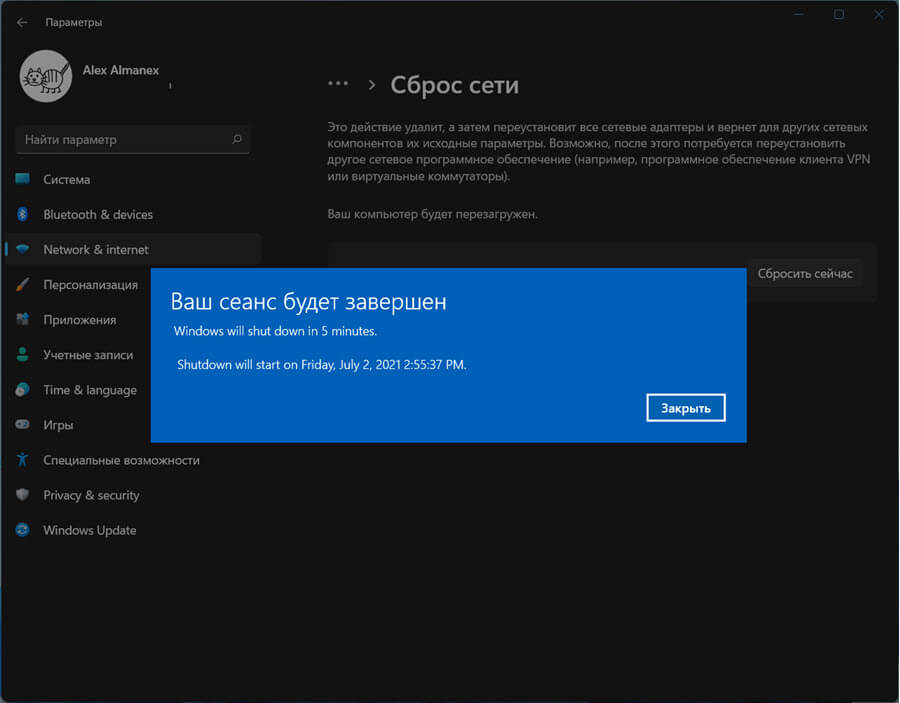Click the Персонализация paintbrush icon
This screenshot has height=703, width=900.
(x=22, y=284)
